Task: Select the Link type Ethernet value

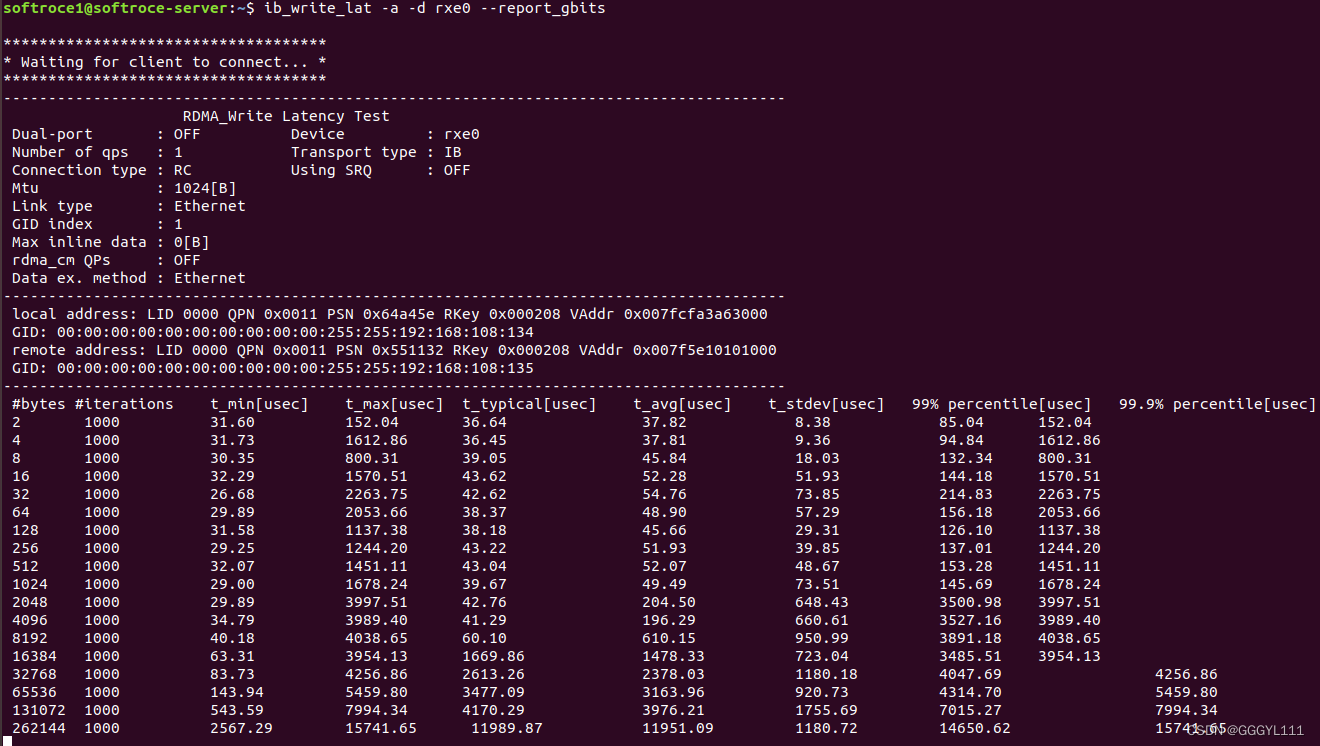Action: (x=210, y=206)
